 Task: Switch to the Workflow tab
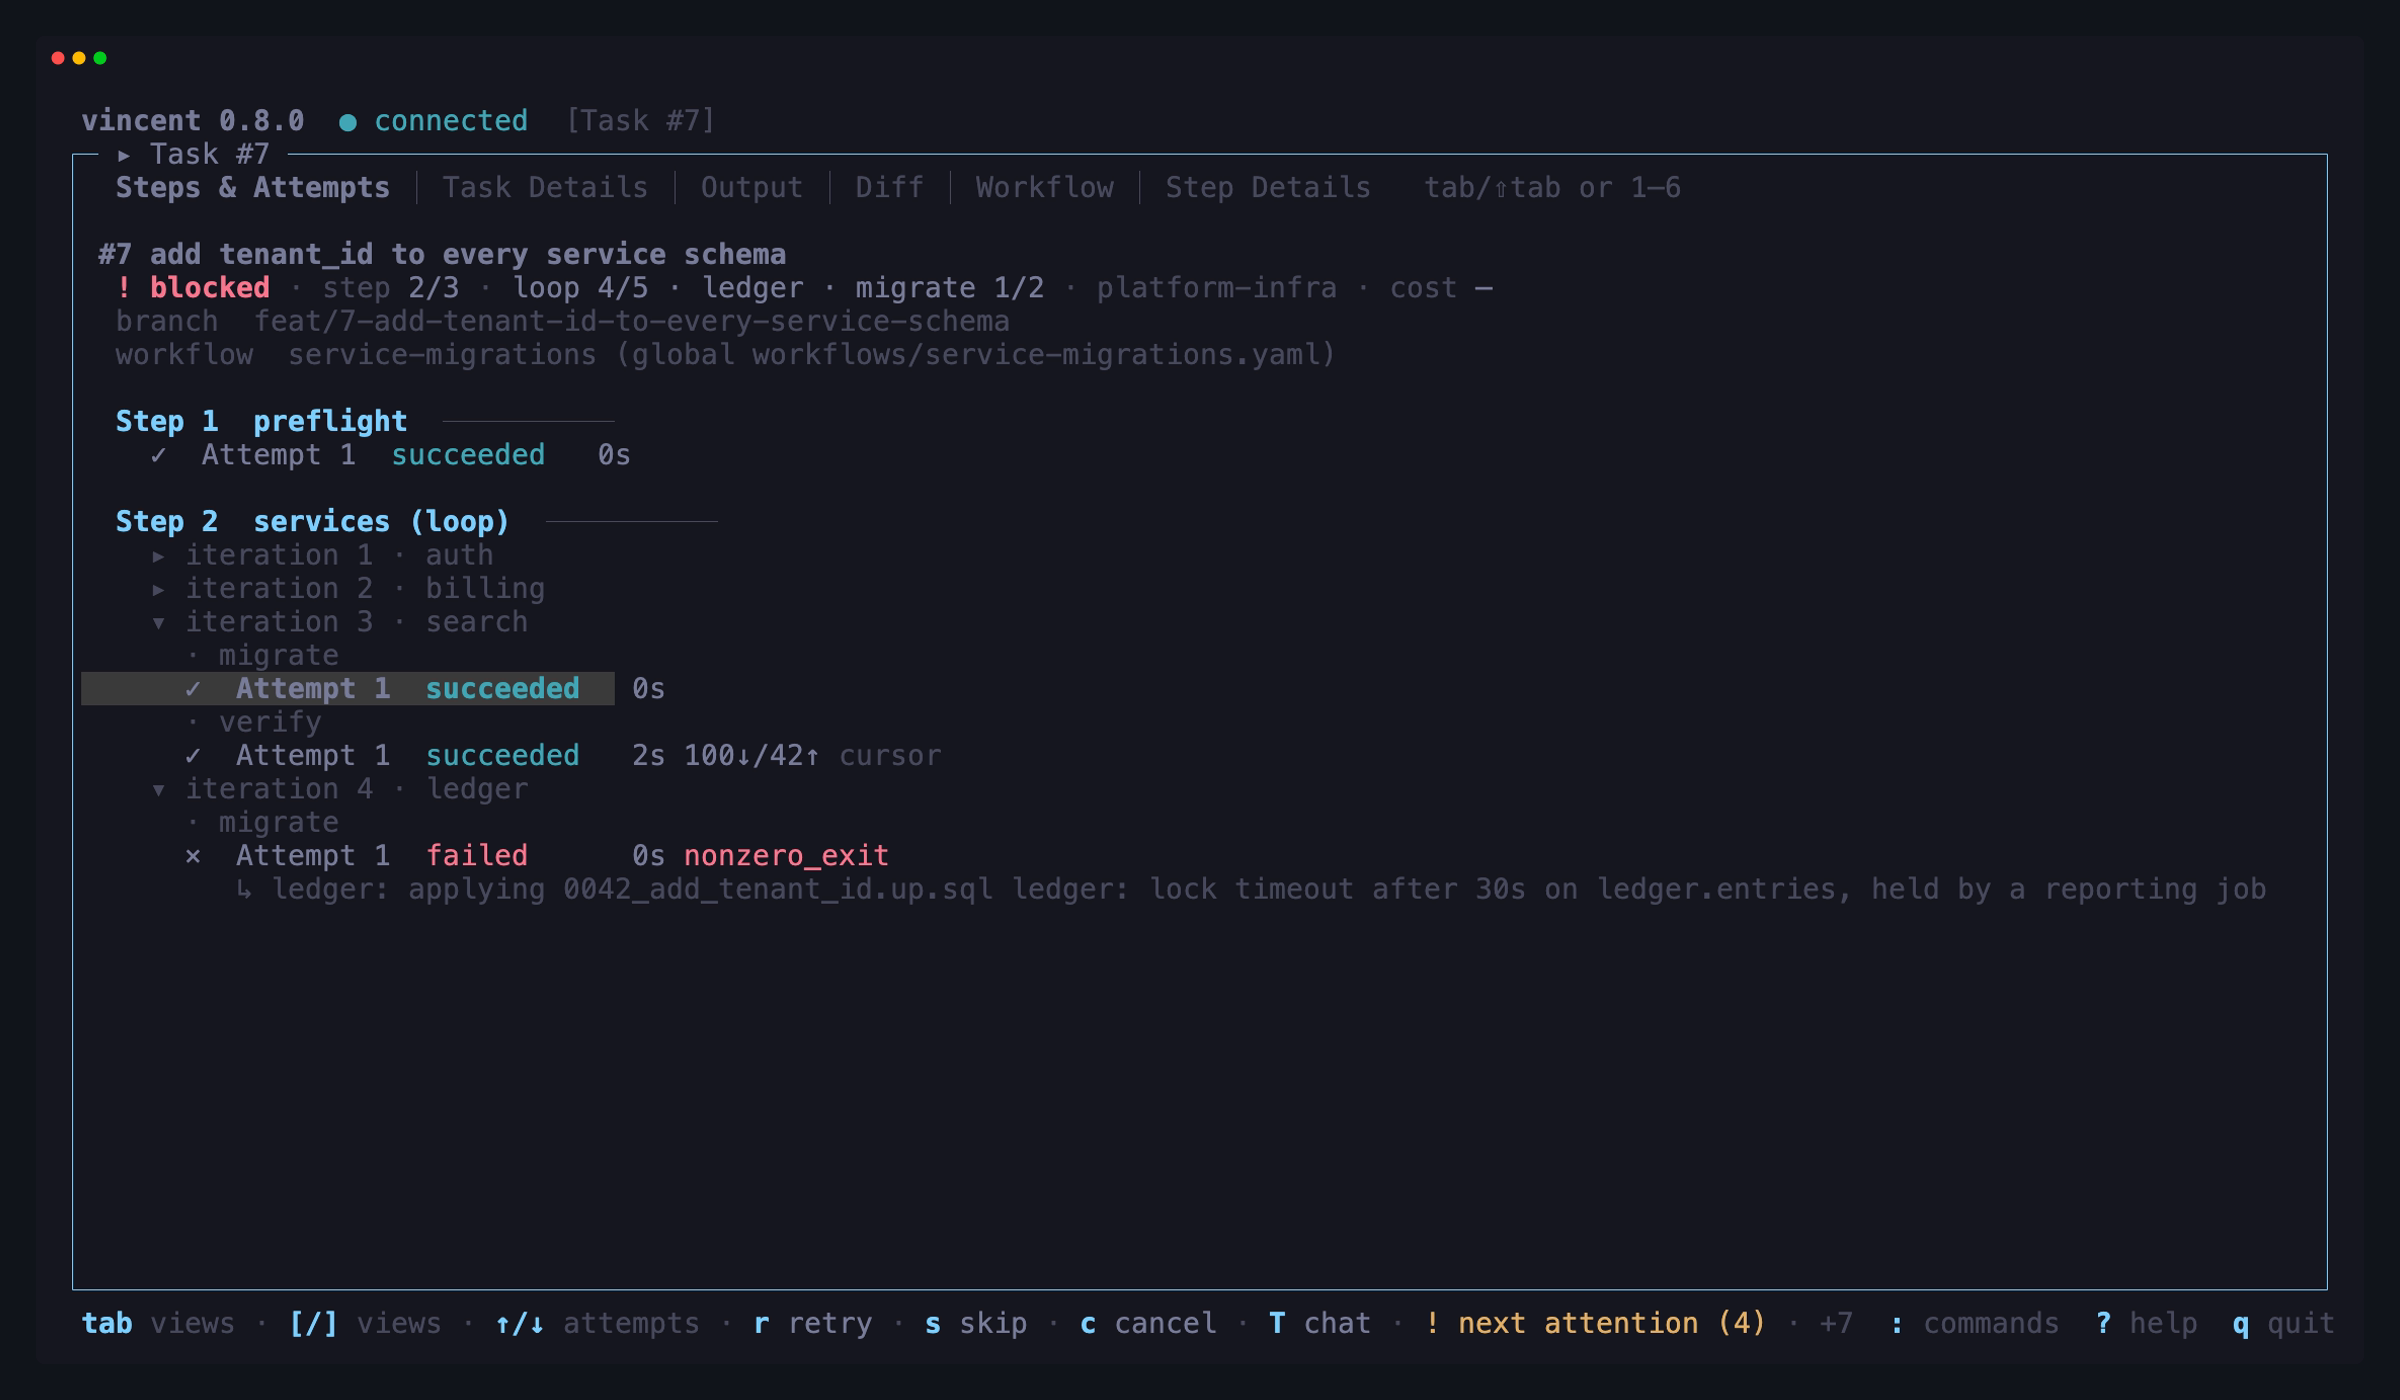[x=1044, y=188]
